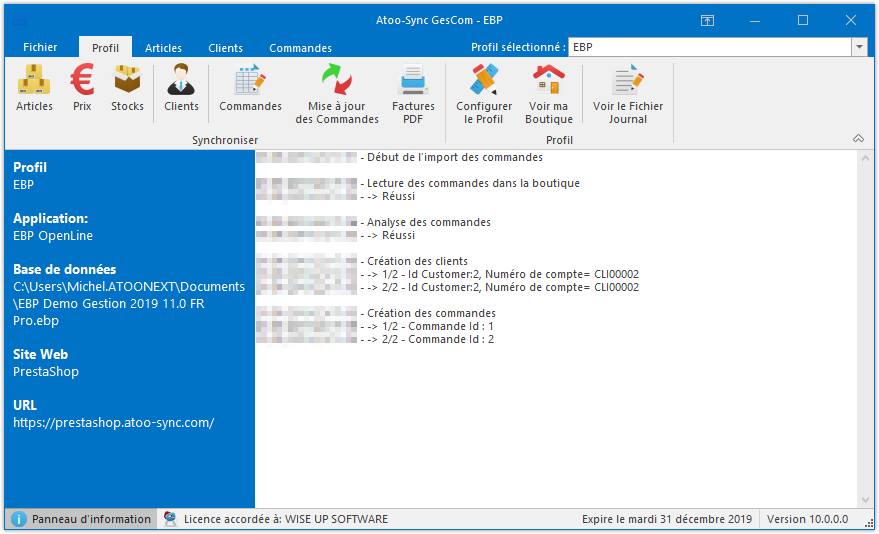Open the Fichier menu tab
Image resolution: width=879 pixels, height=534 pixels.
tap(40, 47)
